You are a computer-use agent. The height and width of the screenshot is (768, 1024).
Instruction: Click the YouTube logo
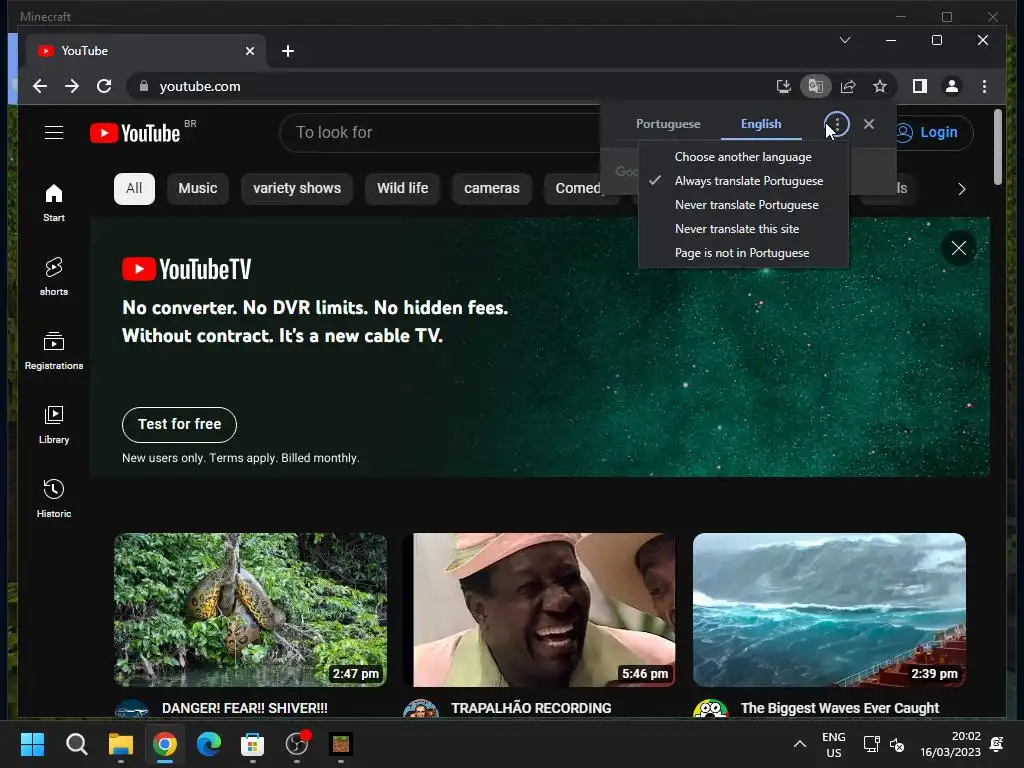[x=135, y=133]
